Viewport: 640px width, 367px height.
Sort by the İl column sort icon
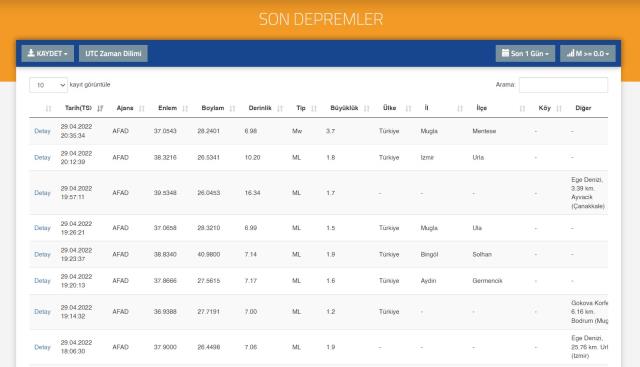click(x=460, y=108)
